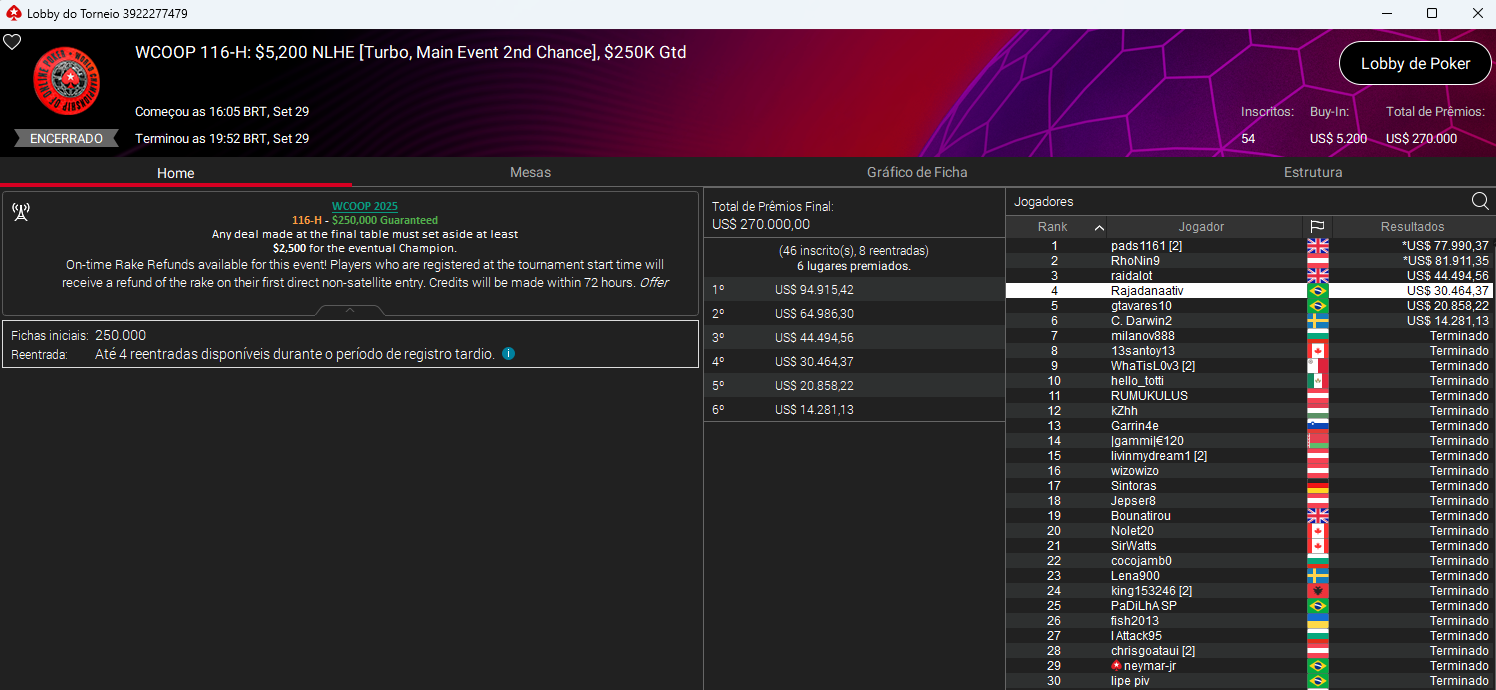Open the WCOOP 2025 link
The height and width of the screenshot is (690, 1496).
[x=364, y=206]
